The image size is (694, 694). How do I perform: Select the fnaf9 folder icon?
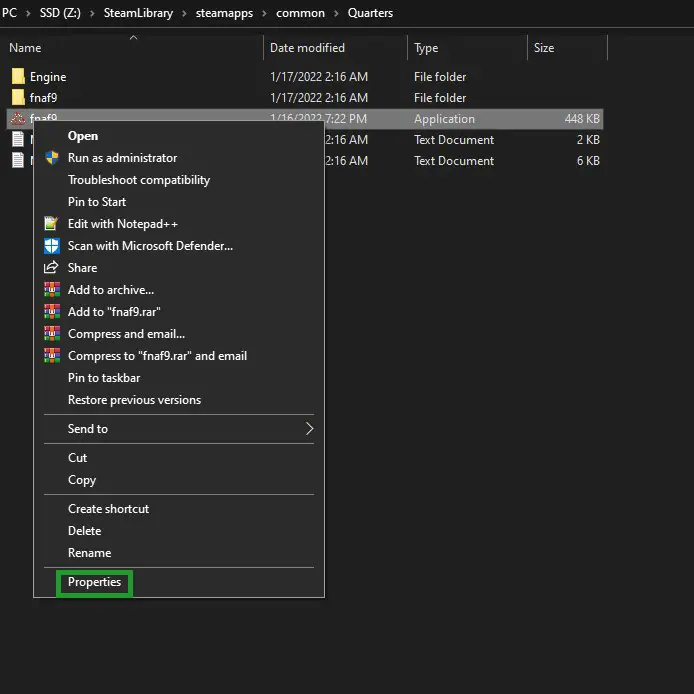tap(18, 98)
